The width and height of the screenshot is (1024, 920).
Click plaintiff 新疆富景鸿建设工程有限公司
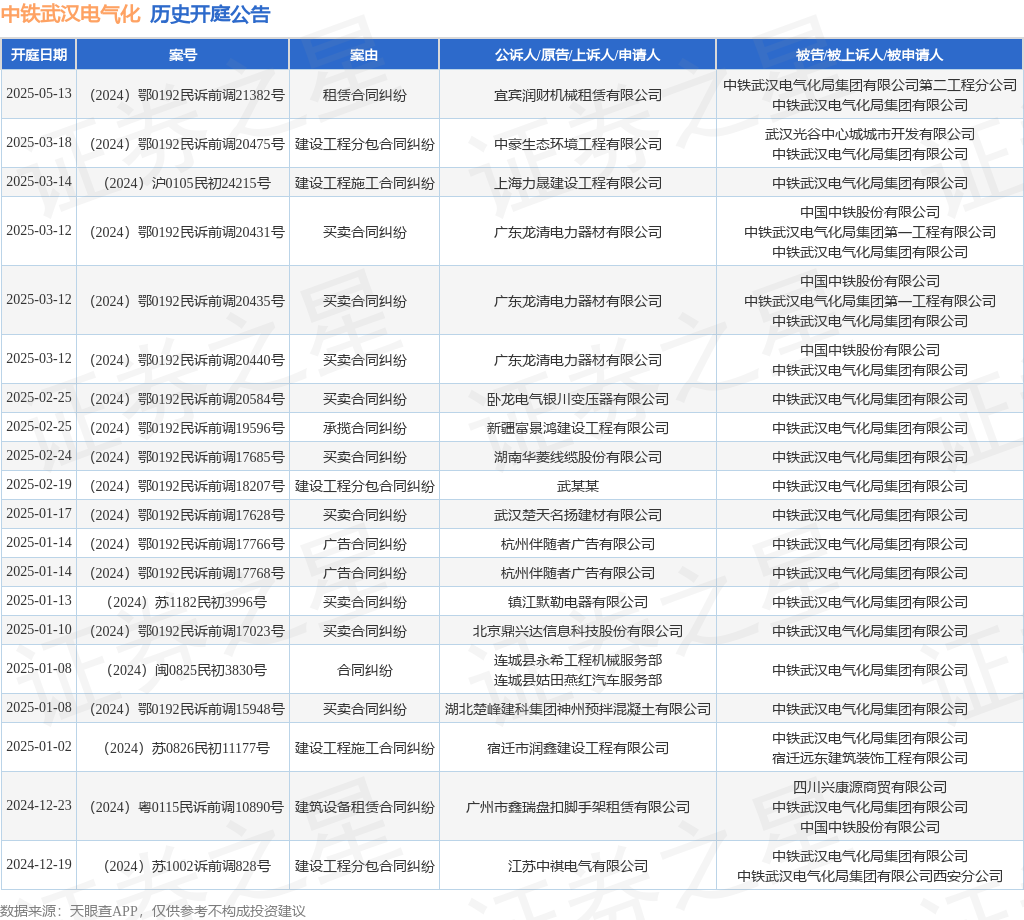point(577,428)
